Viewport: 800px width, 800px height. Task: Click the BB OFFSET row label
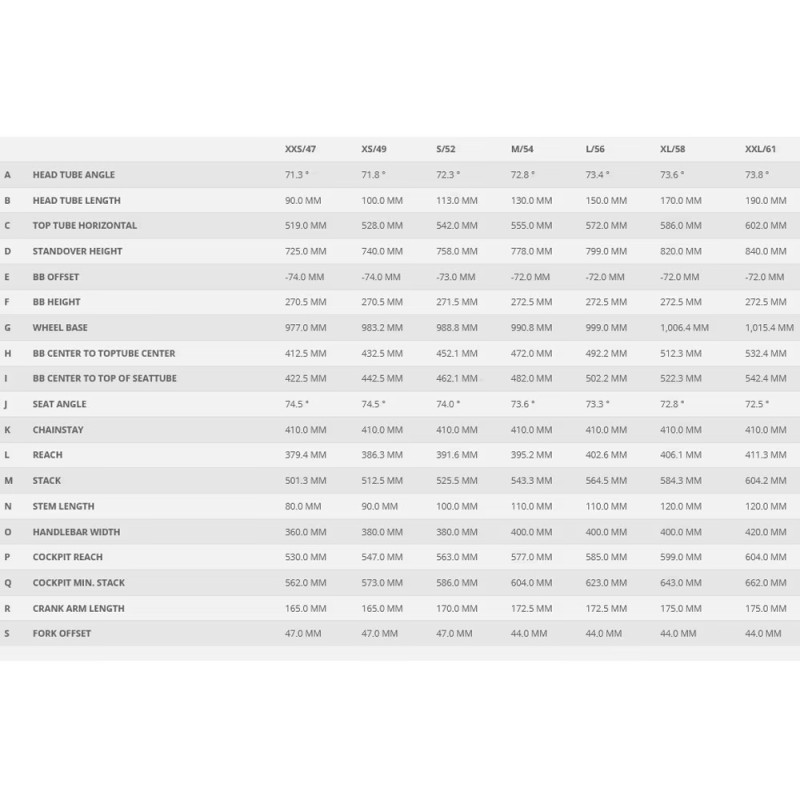click(x=56, y=276)
